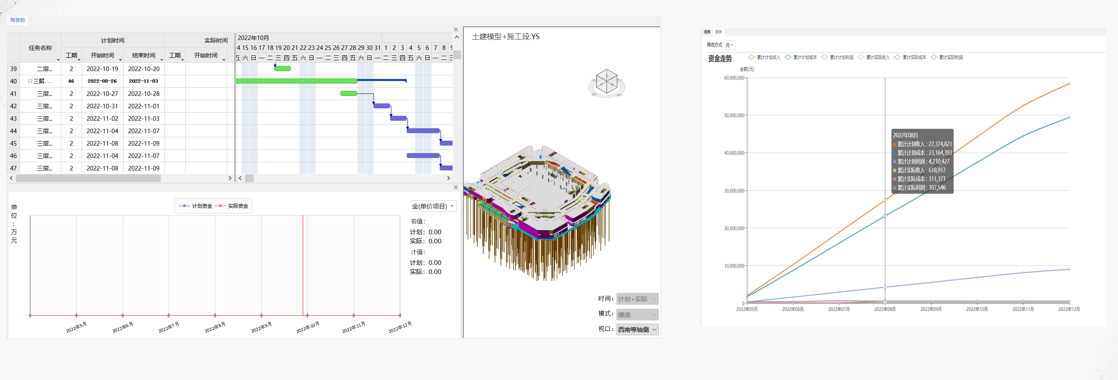Viewport: 1118px width, 380px height.
Task: Toggle the green 累计实际收入 legend series
Action: click(x=876, y=57)
